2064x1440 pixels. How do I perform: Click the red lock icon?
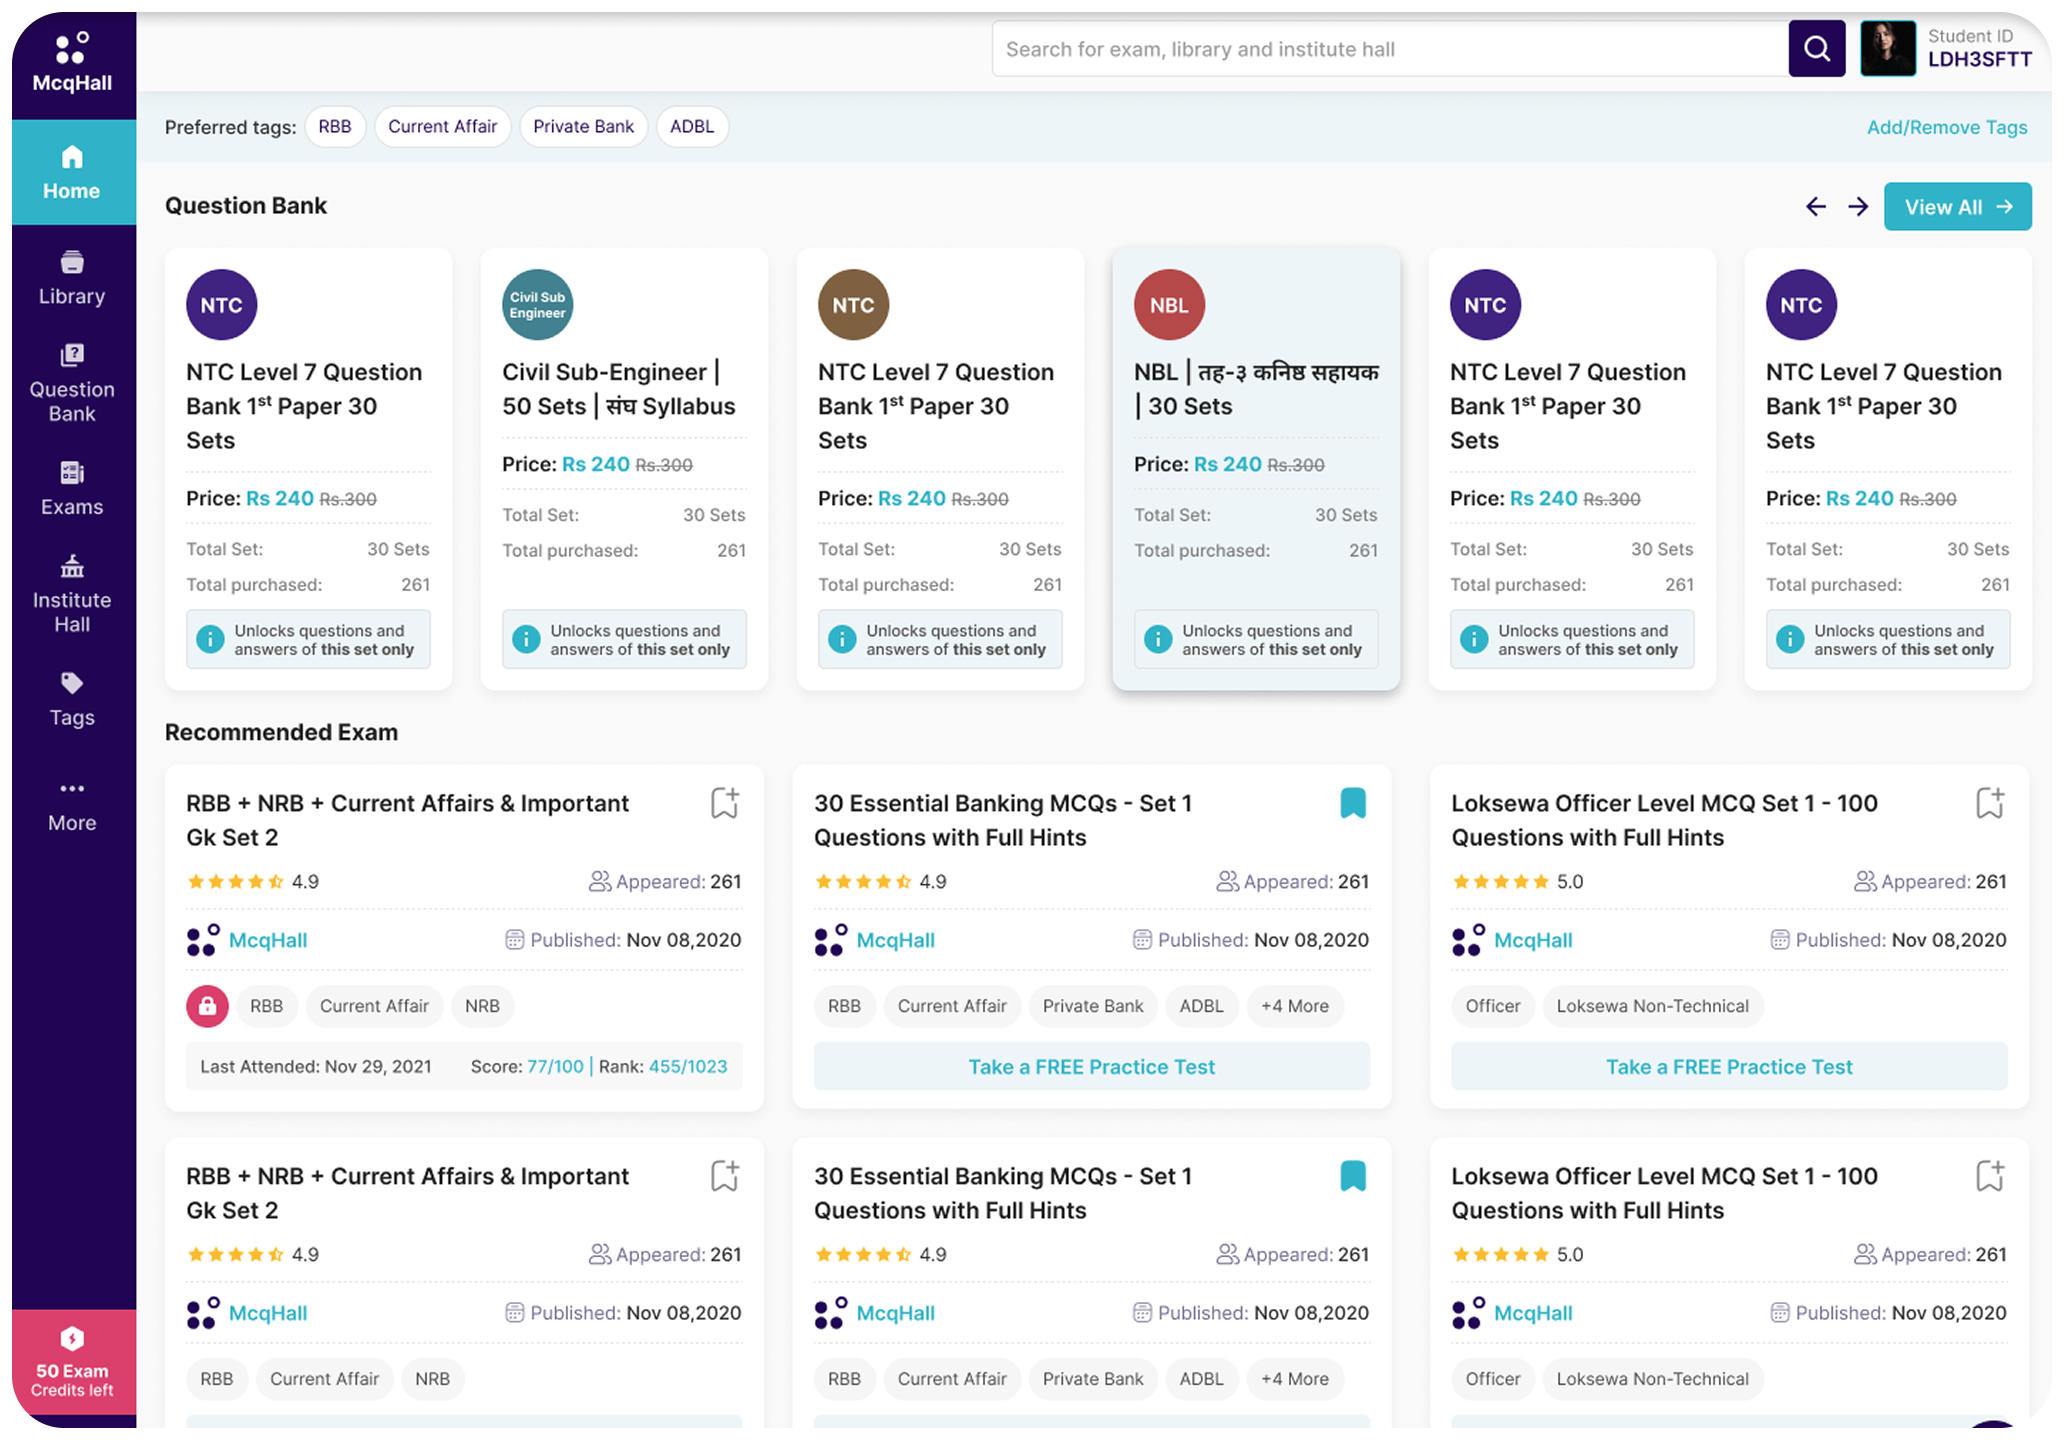pyautogui.click(x=207, y=1006)
